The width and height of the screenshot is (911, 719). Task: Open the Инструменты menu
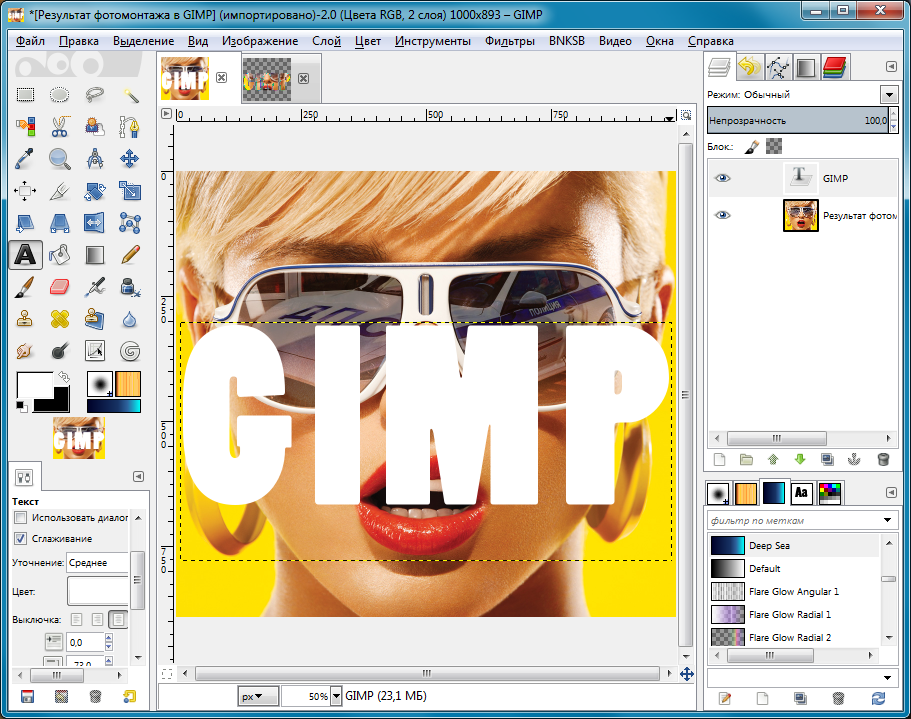click(433, 41)
